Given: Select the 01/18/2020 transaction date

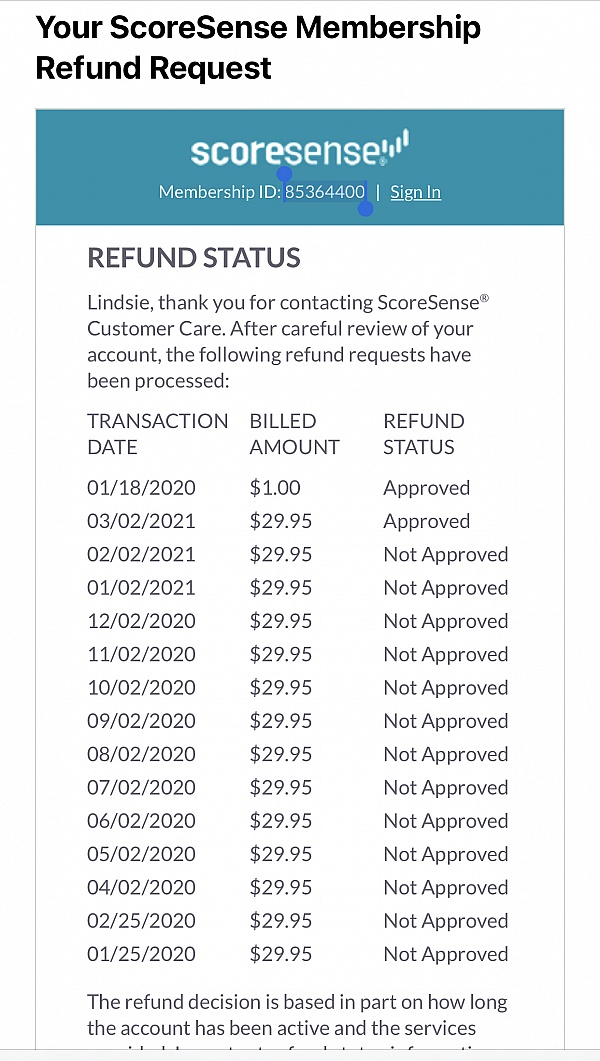Looking at the screenshot, I should pos(141,488).
